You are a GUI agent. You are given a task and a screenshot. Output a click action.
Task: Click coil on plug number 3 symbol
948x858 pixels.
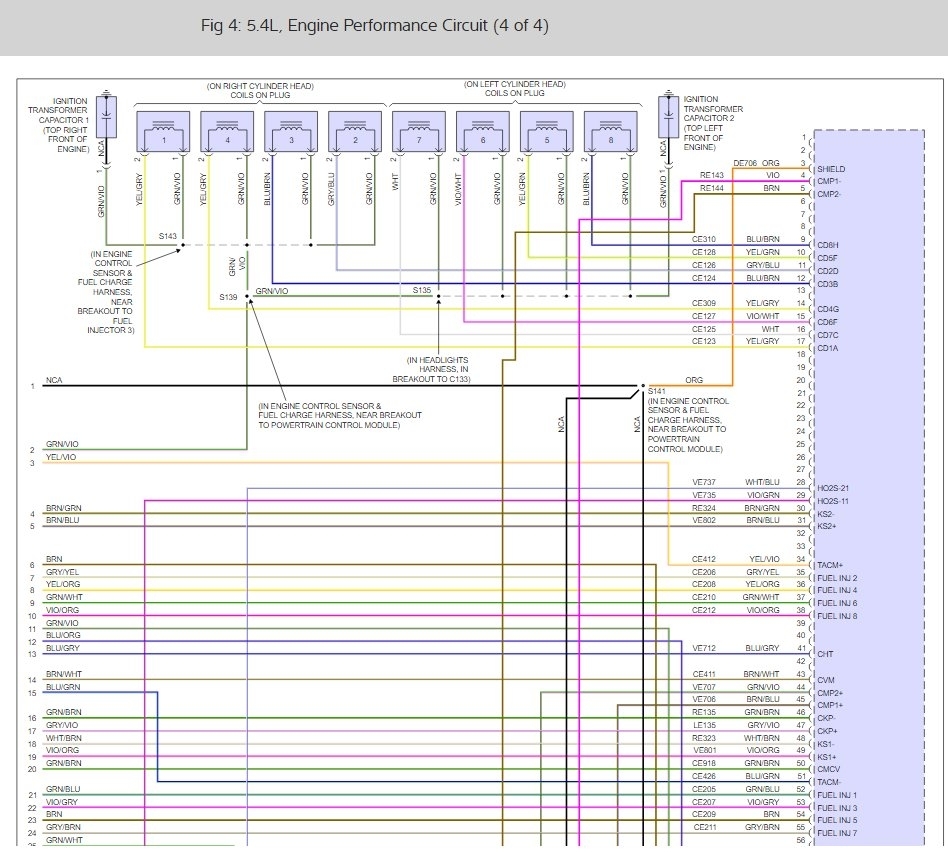point(291,131)
